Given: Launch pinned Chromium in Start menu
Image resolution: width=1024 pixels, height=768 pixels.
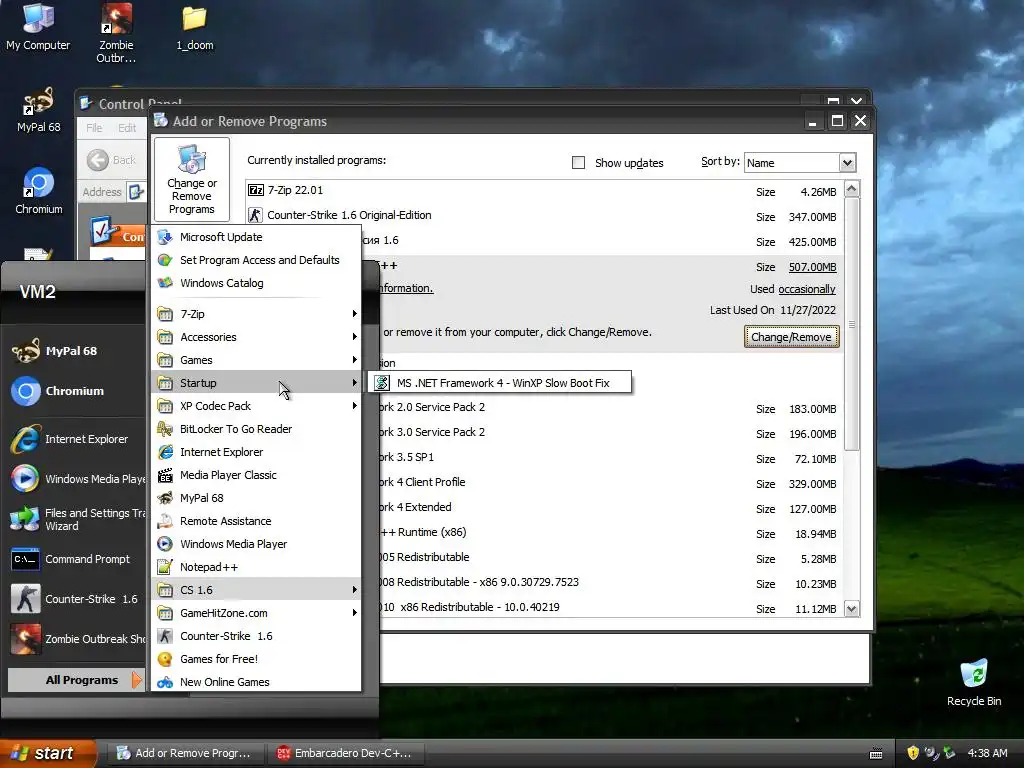Looking at the screenshot, I should point(77,391).
